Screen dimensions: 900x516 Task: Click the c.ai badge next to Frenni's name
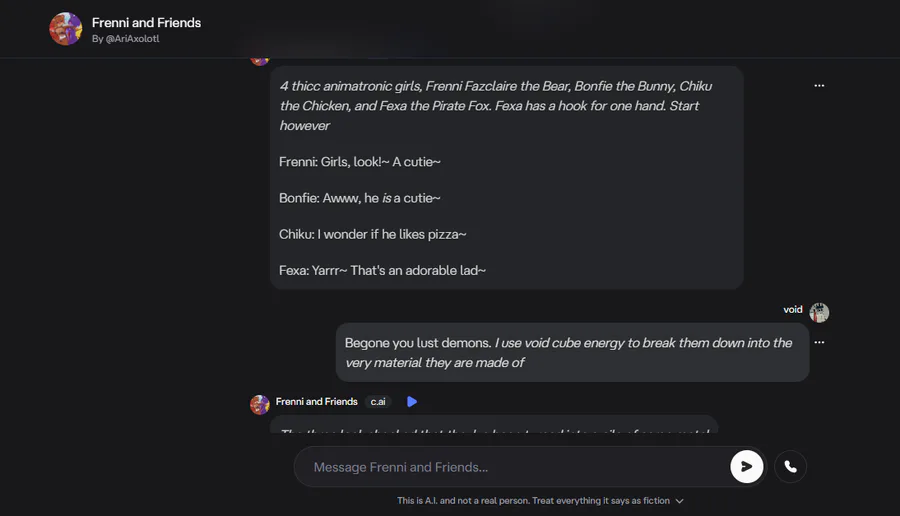click(x=378, y=402)
